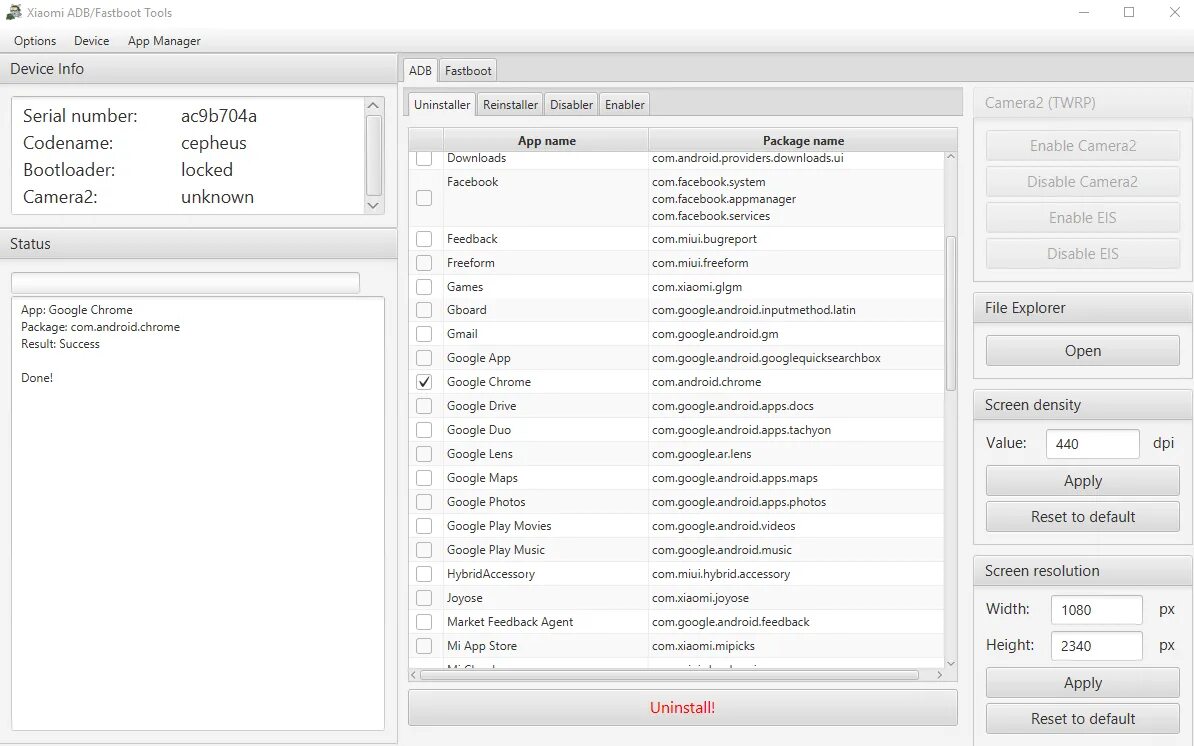Viewport: 1194px width, 746px height.
Task: Select the Enabler tab
Action: (x=624, y=104)
